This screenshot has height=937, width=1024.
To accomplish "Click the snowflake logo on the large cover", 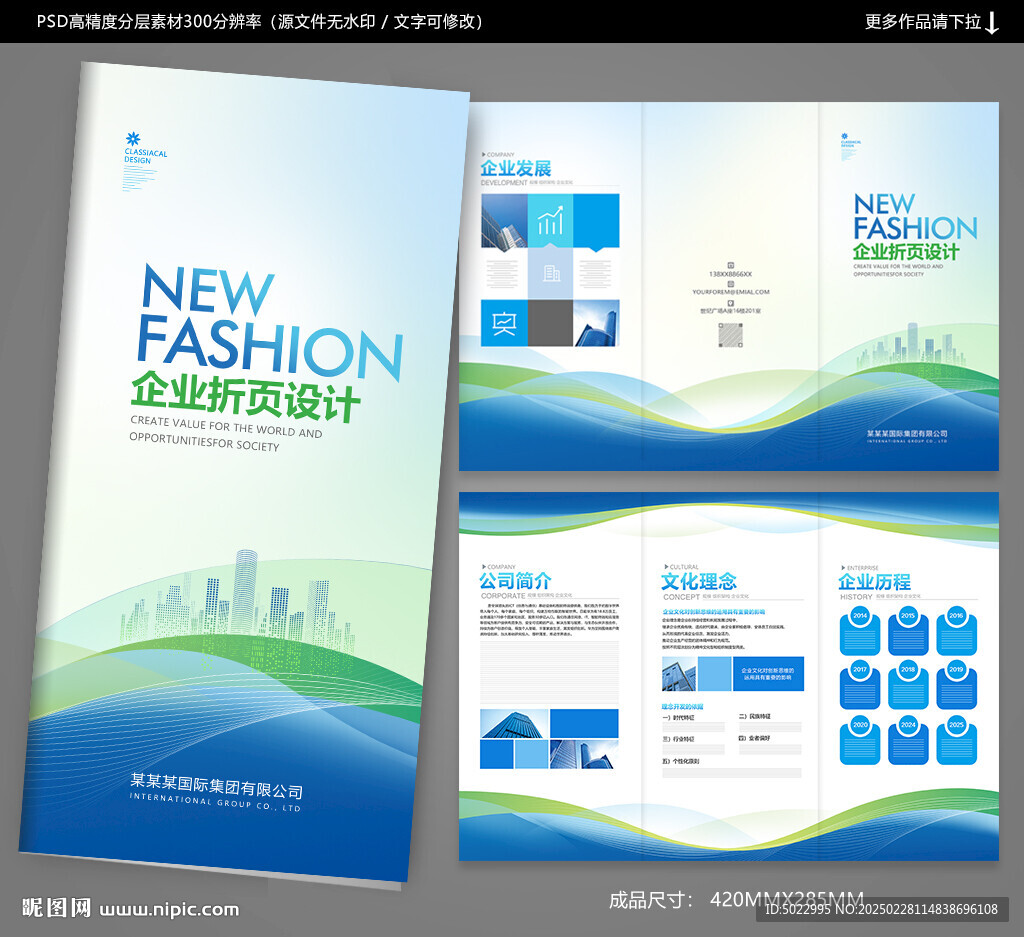I will click(x=133, y=138).
